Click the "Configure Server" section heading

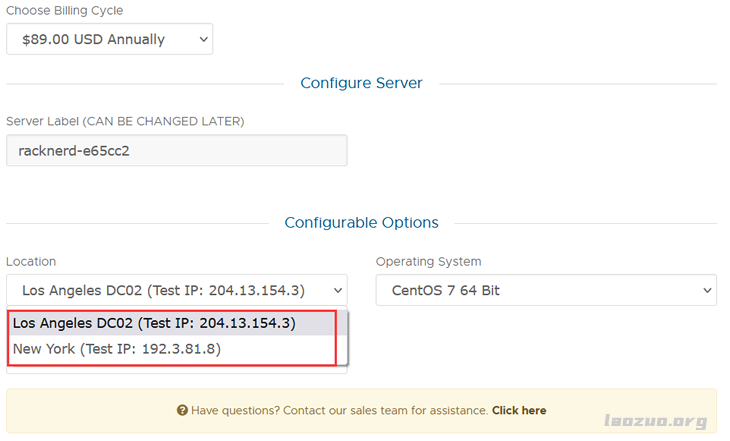coord(361,83)
